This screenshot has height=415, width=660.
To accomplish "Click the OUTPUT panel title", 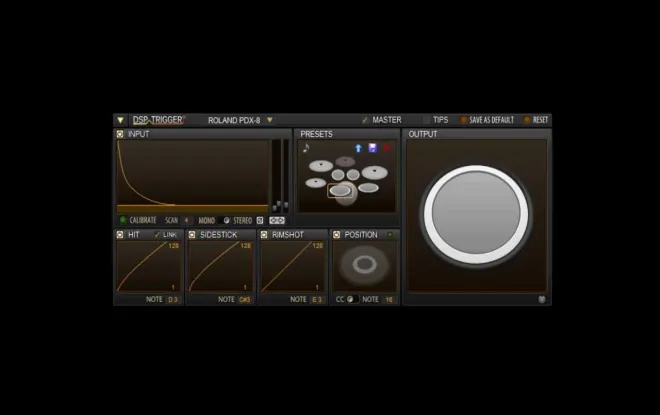I will 423,134.
